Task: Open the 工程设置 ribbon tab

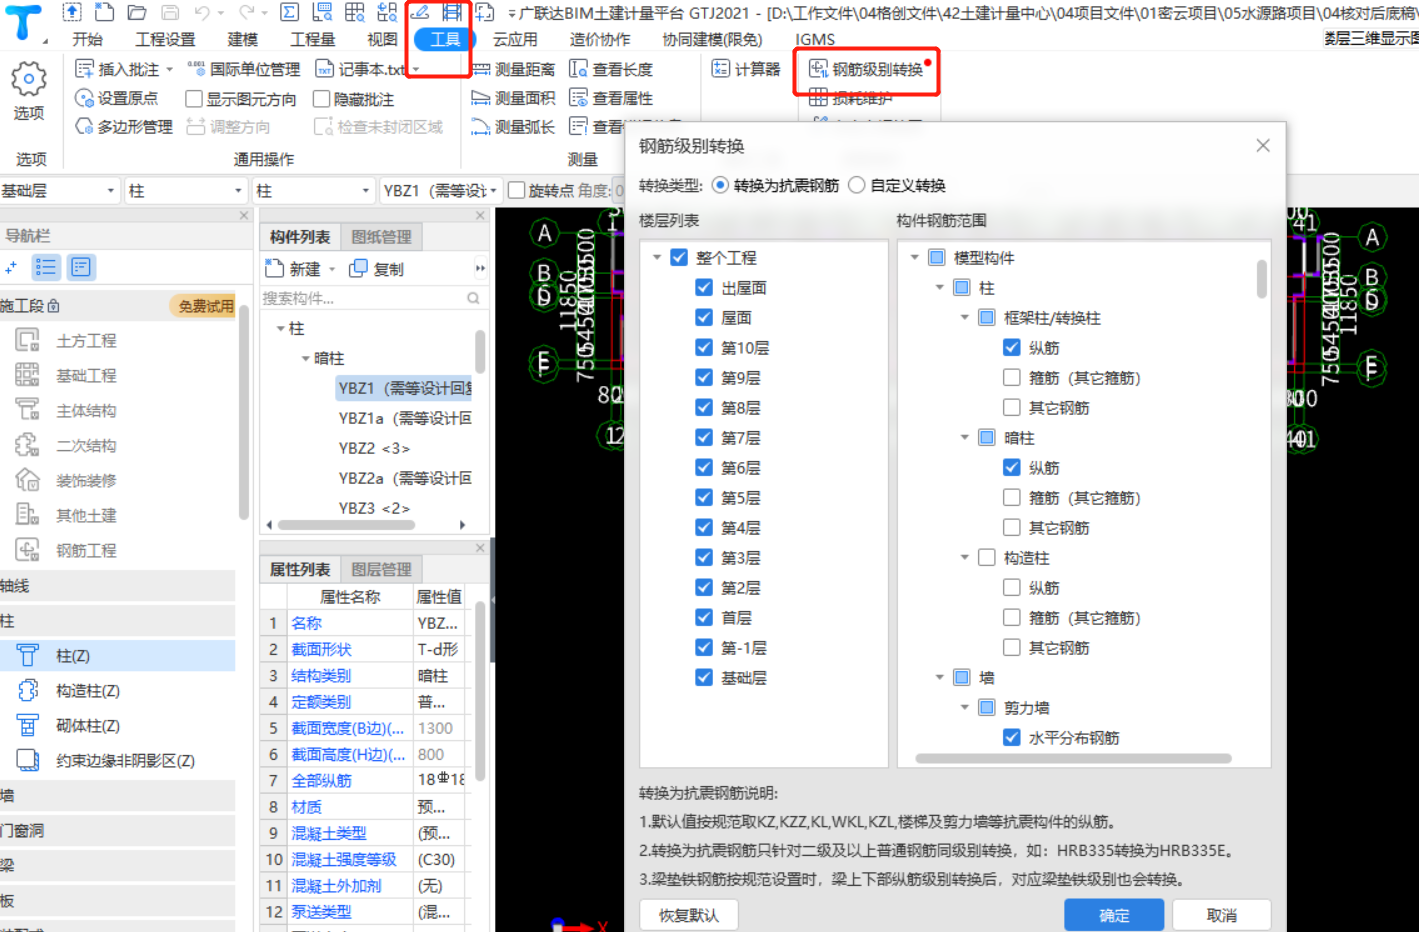Action: [x=165, y=39]
